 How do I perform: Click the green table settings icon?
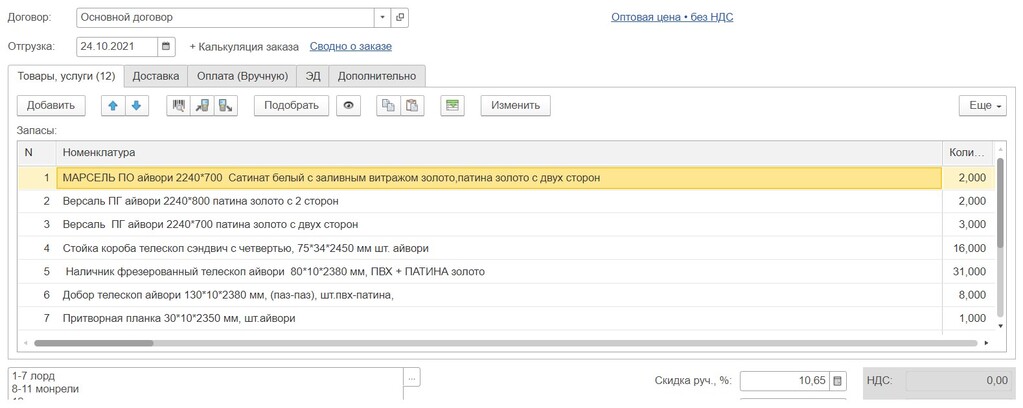click(453, 105)
